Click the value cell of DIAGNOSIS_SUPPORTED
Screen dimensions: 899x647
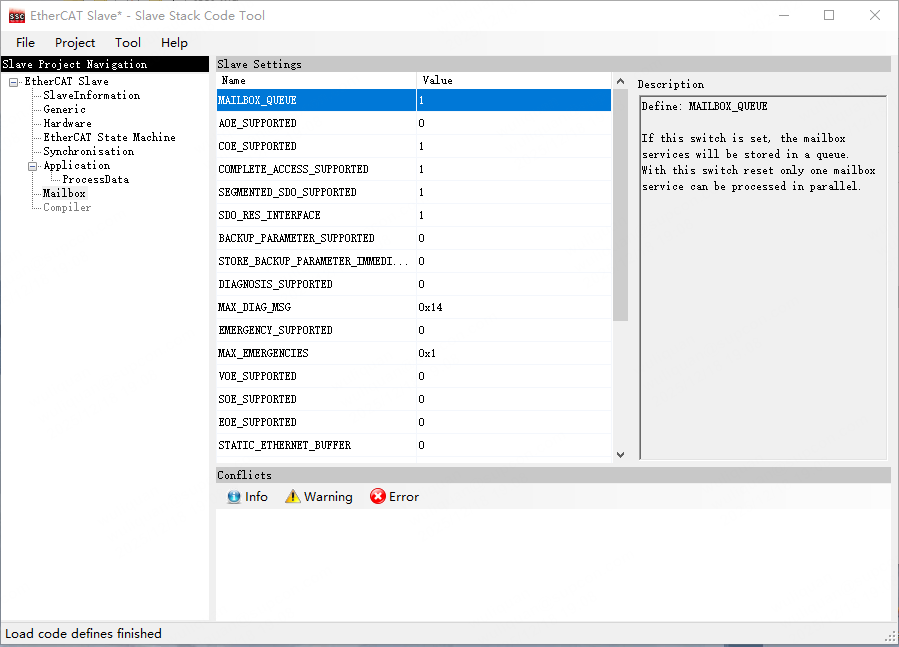pyautogui.click(x=514, y=284)
